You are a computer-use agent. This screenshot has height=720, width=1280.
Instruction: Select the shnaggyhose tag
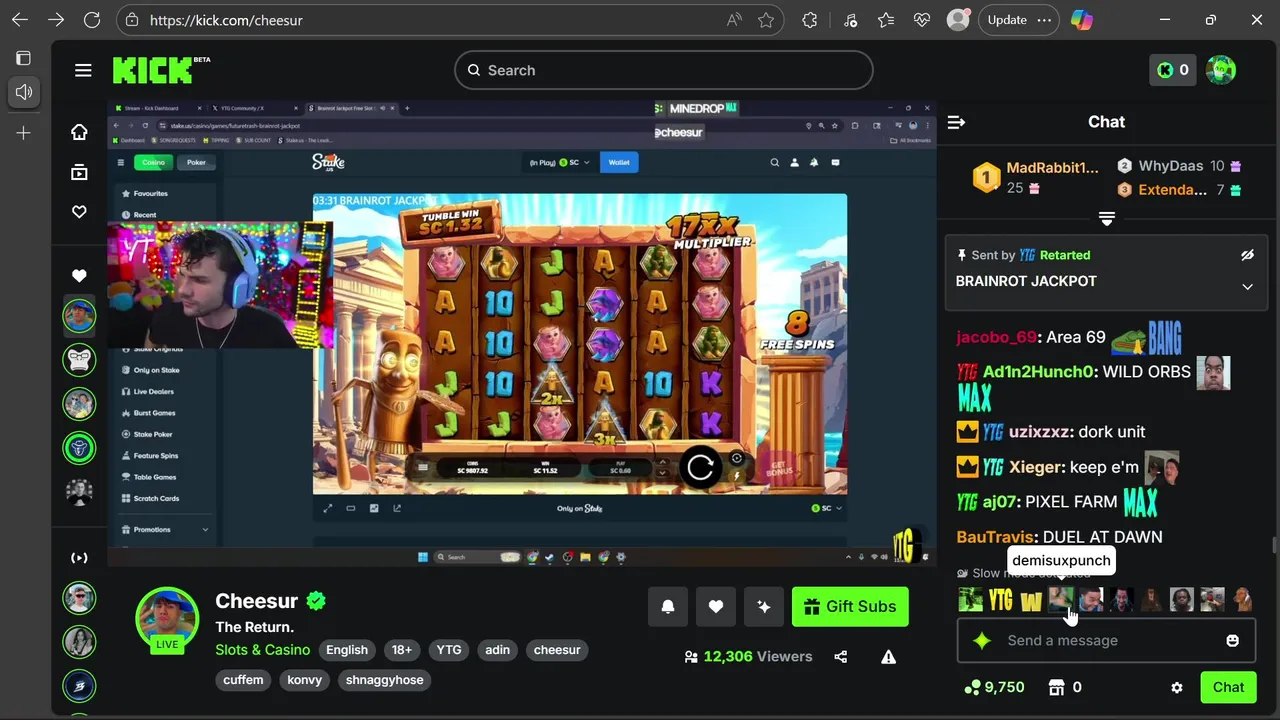(x=385, y=680)
